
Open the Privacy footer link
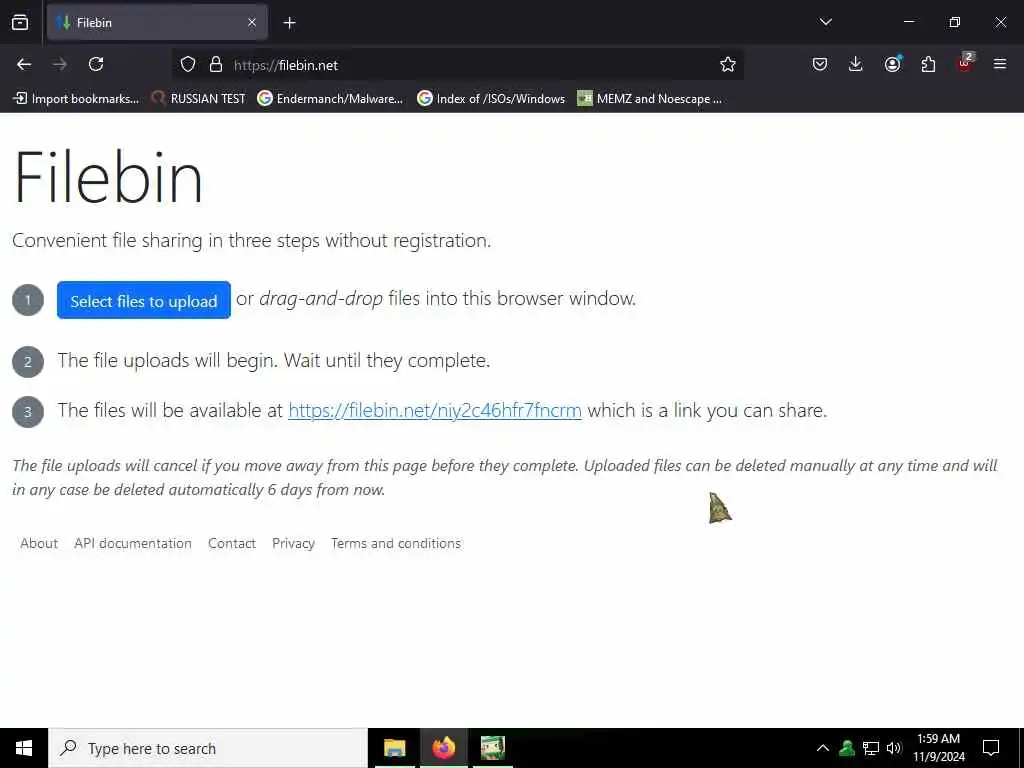[293, 543]
